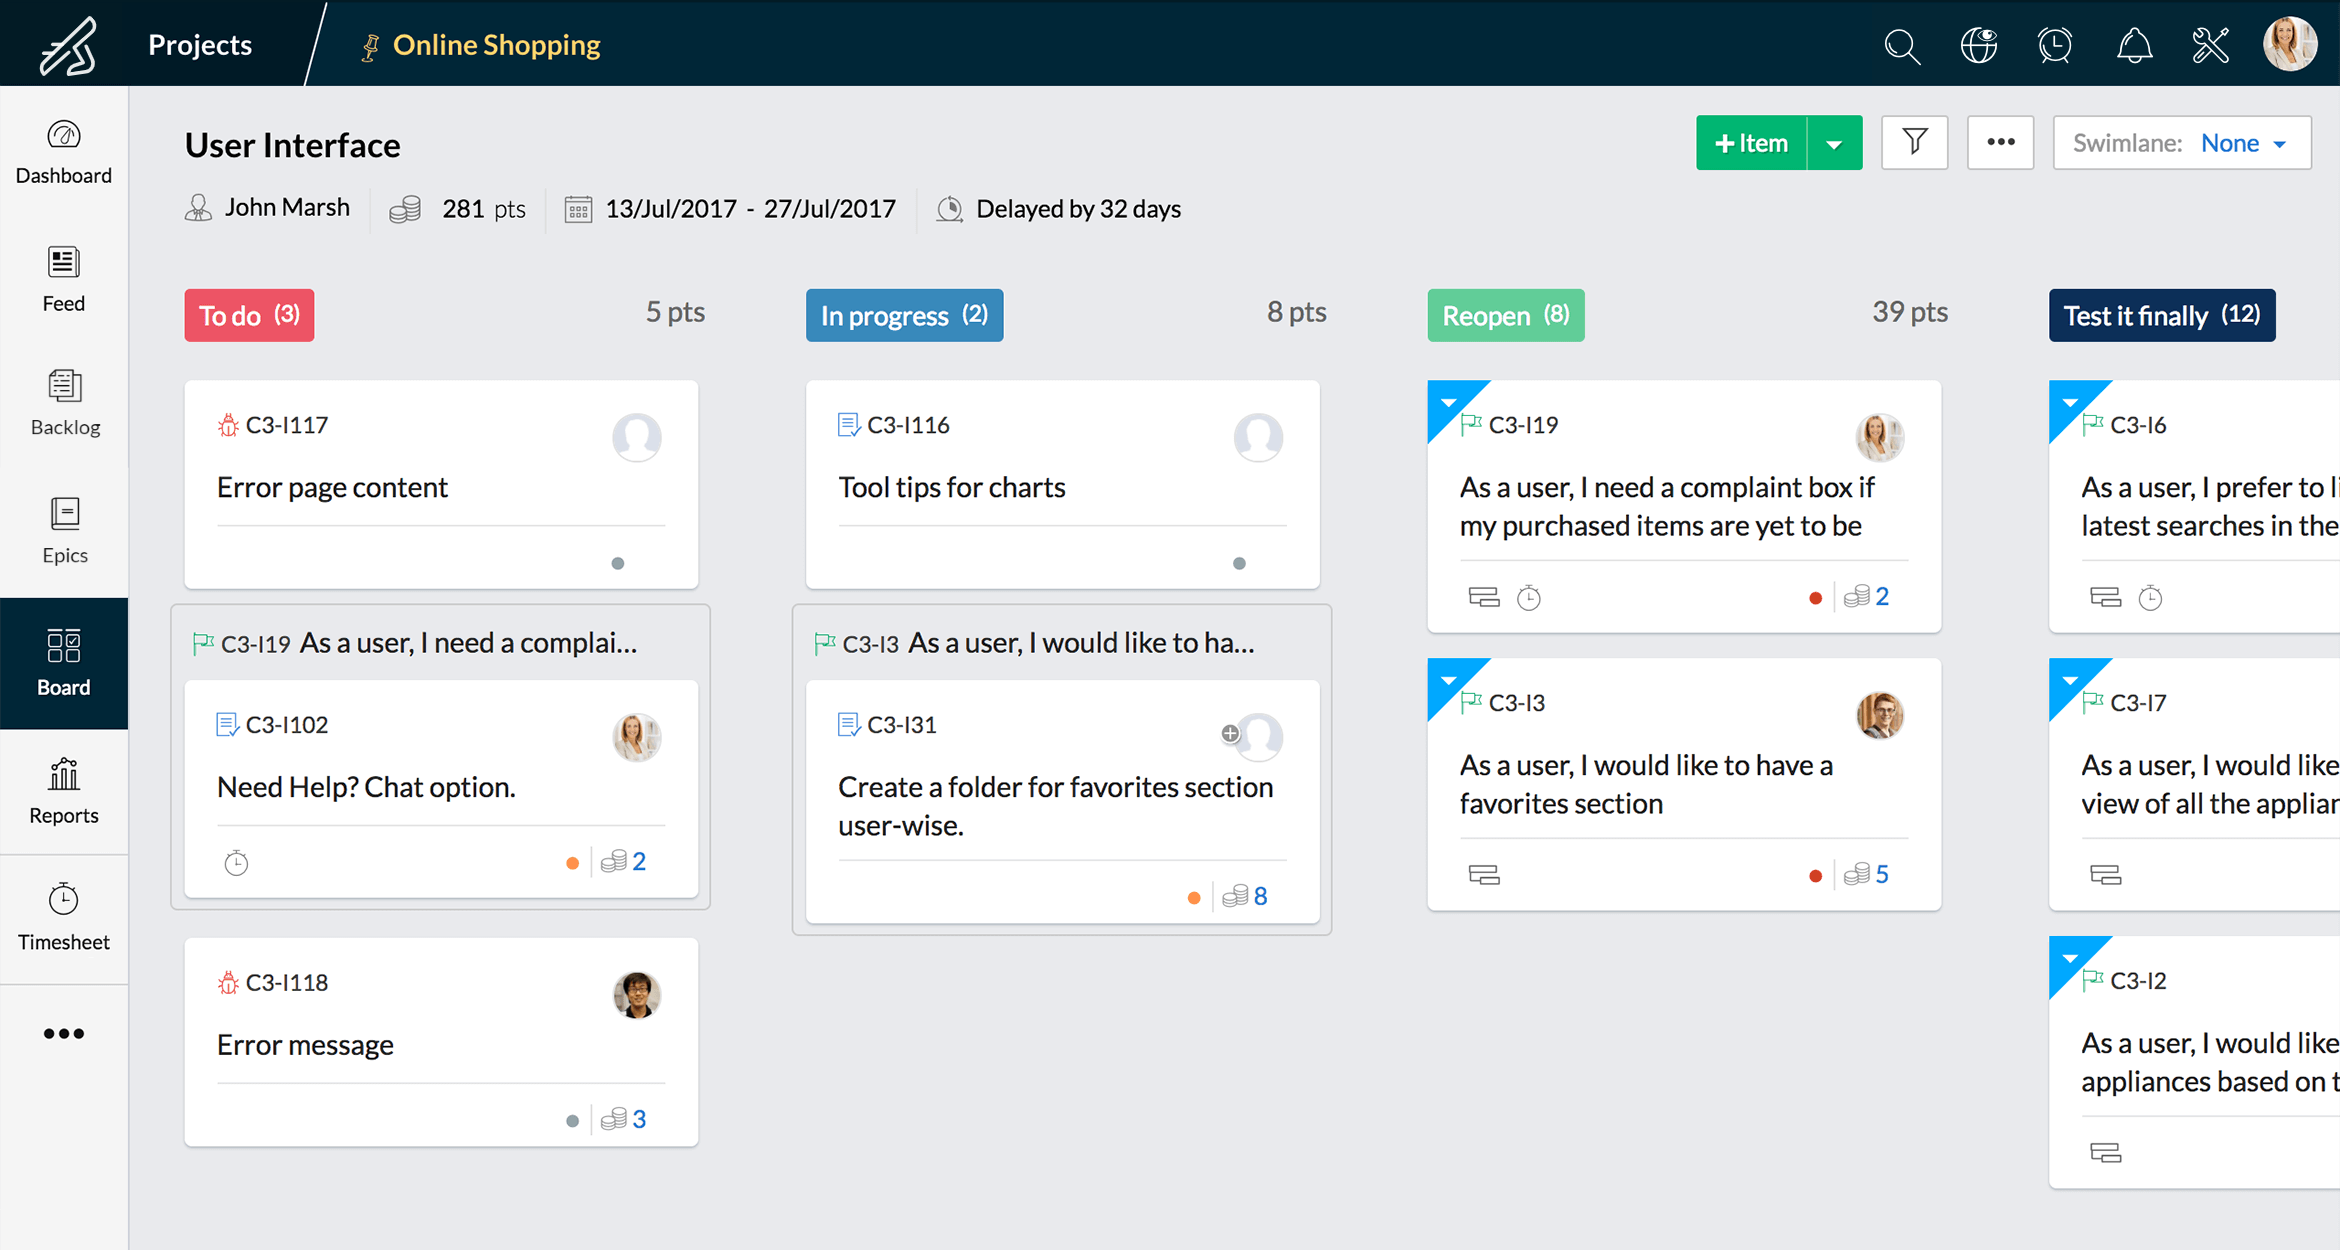Open the settings tools icon
Image resolution: width=2340 pixels, height=1250 pixels.
click(2211, 46)
